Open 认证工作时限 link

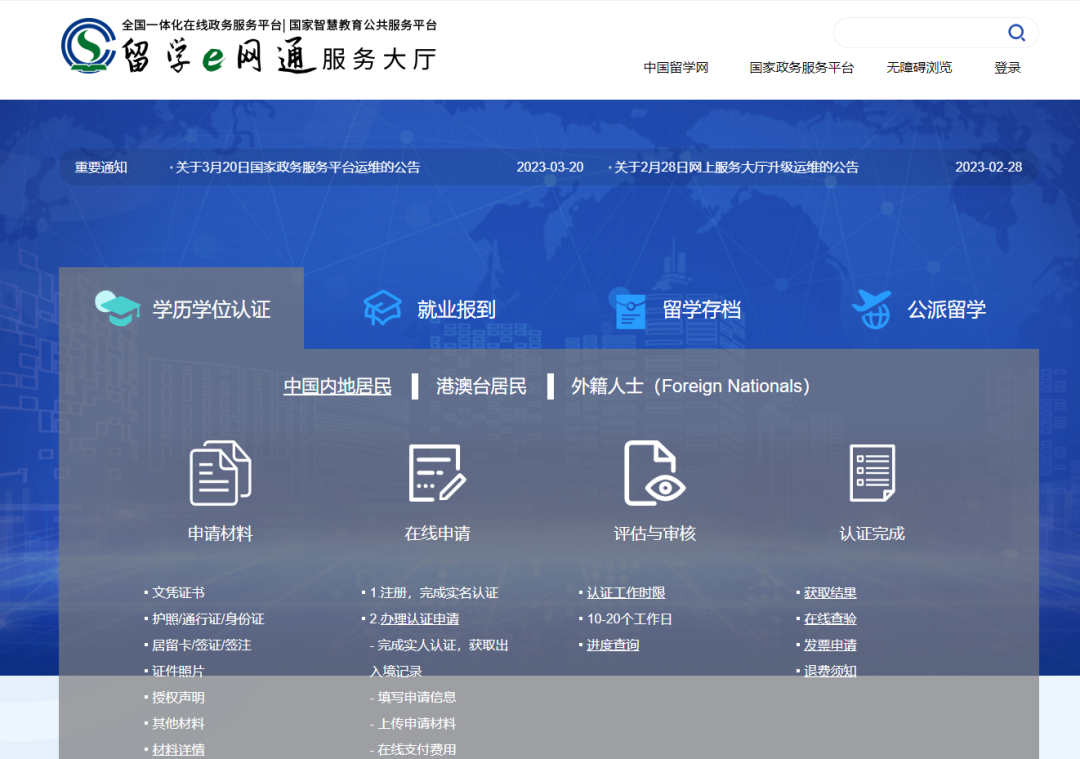coord(626,593)
